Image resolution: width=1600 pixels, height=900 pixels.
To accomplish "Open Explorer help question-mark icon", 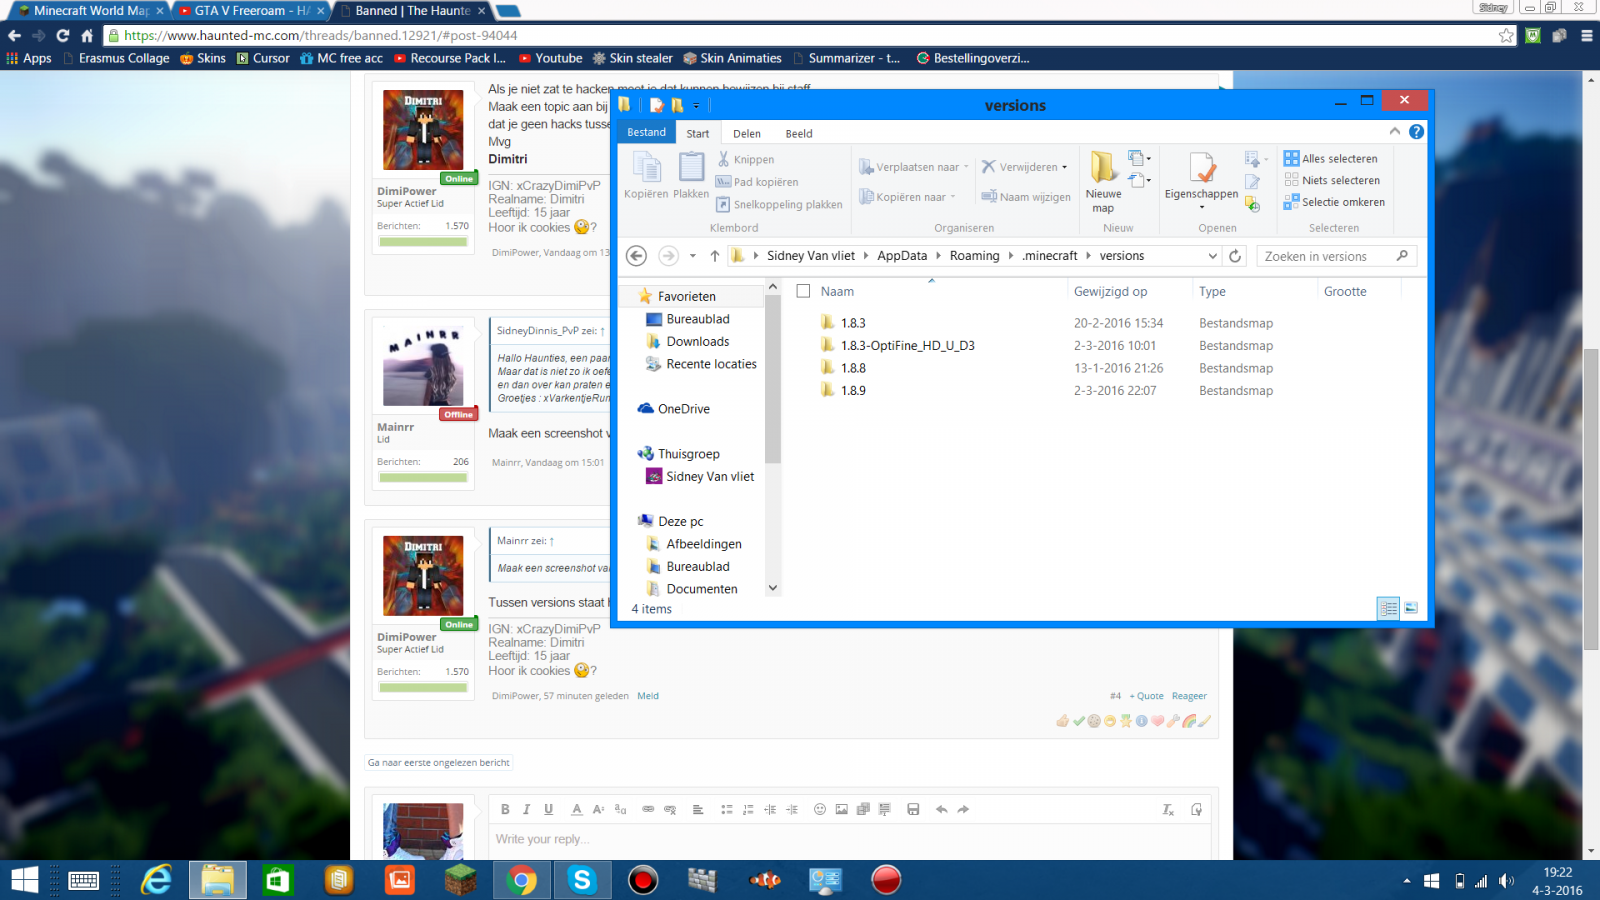I will click(1416, 132).
